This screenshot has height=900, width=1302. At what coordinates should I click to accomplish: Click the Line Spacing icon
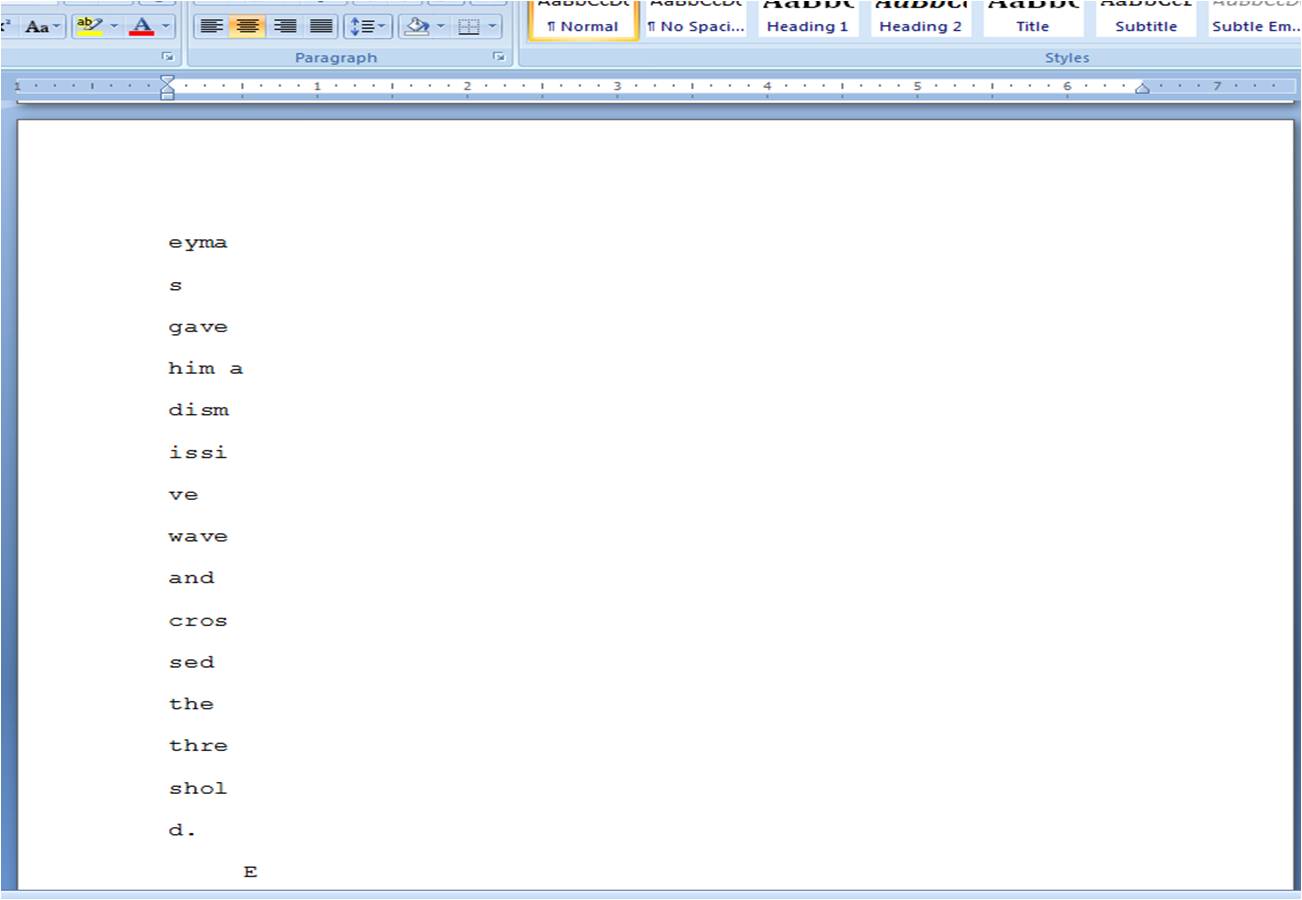tap(362, 26)
